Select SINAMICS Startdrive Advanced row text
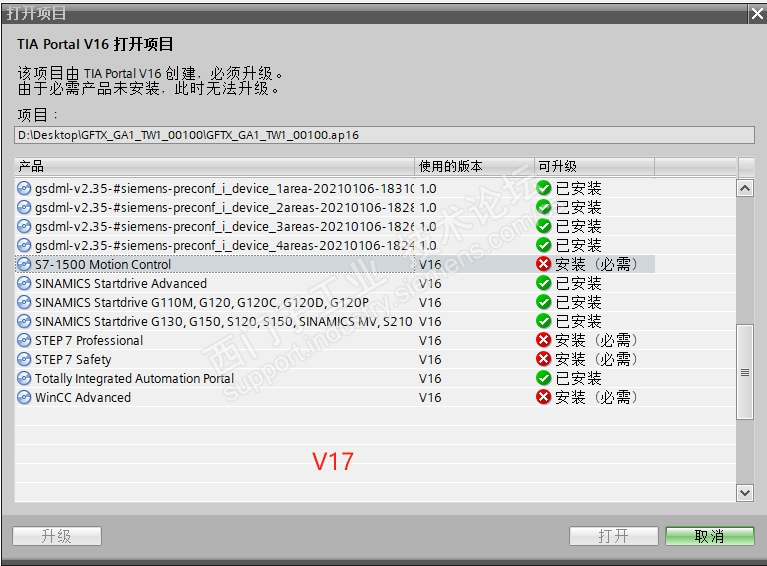The image size is (767, 566). tap(121, 284)
